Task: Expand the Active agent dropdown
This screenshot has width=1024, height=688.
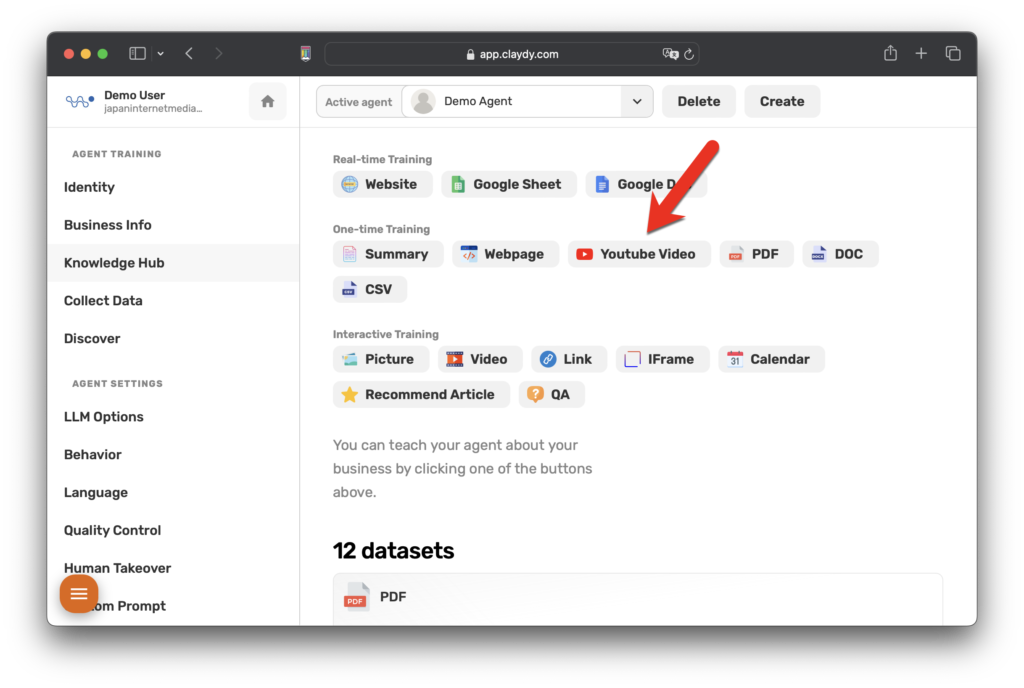Action: tap(636, 101)
